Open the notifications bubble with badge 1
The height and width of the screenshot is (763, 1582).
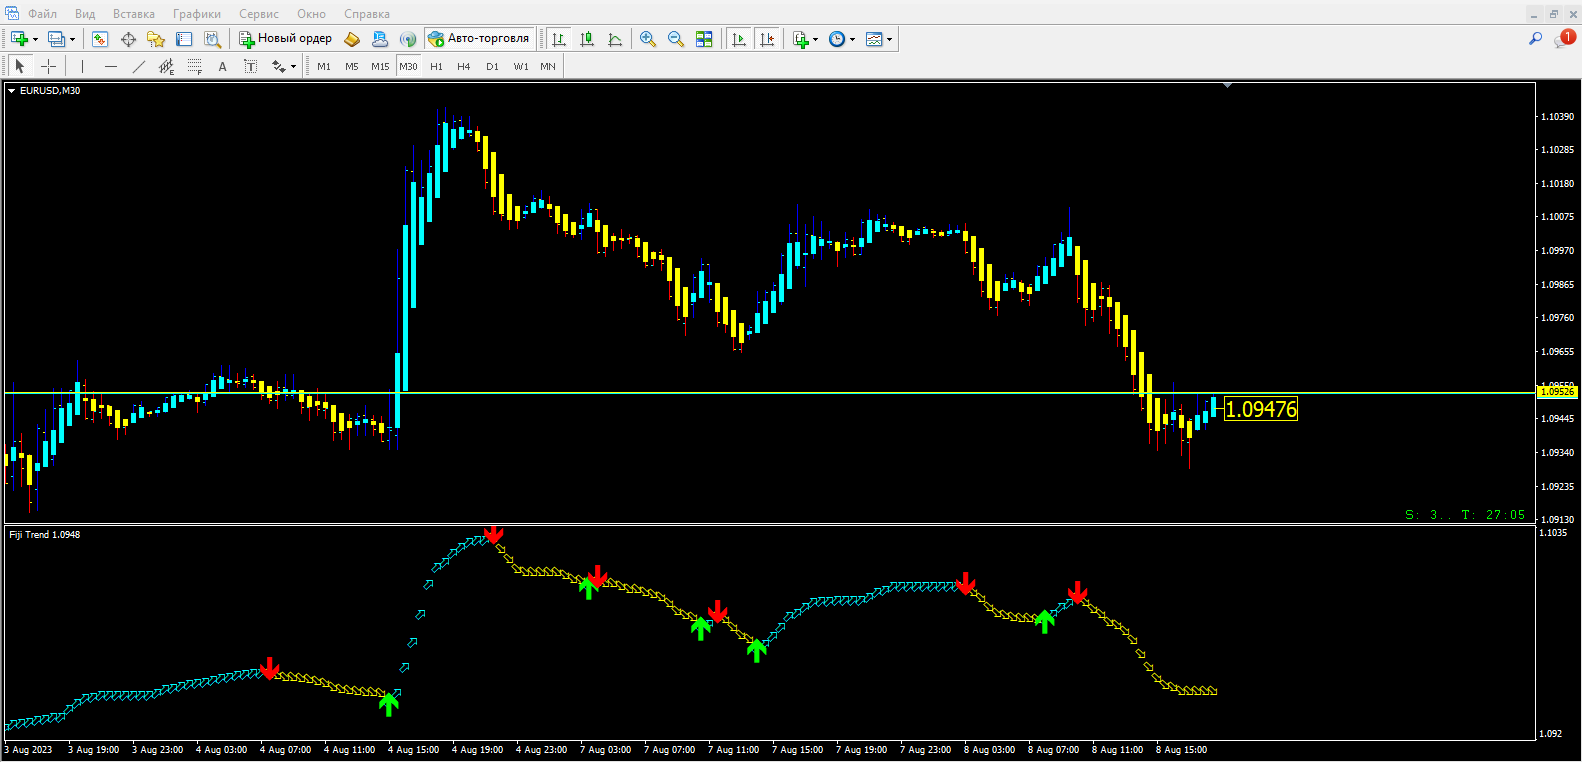[x=1564, y=38]
